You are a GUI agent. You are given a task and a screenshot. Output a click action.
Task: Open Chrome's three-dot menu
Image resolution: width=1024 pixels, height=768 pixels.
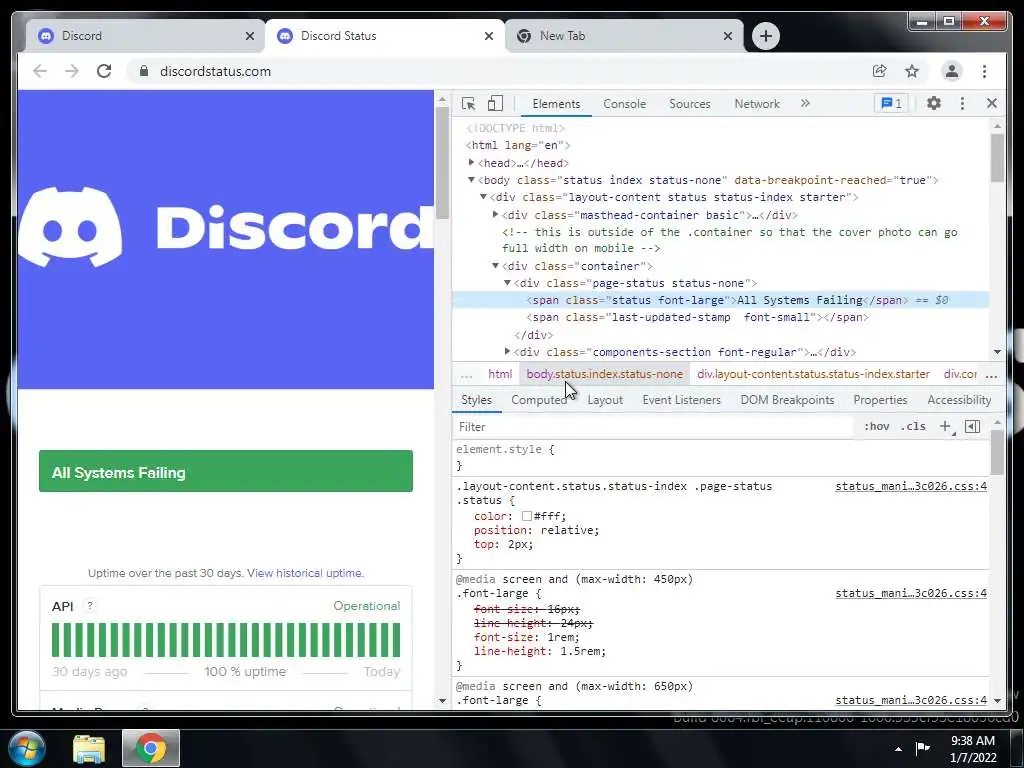(x=984, y=71)
